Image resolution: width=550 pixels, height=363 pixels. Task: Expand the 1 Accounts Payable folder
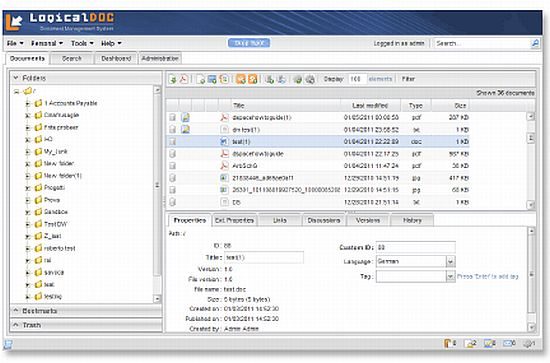tap(28, 103)
